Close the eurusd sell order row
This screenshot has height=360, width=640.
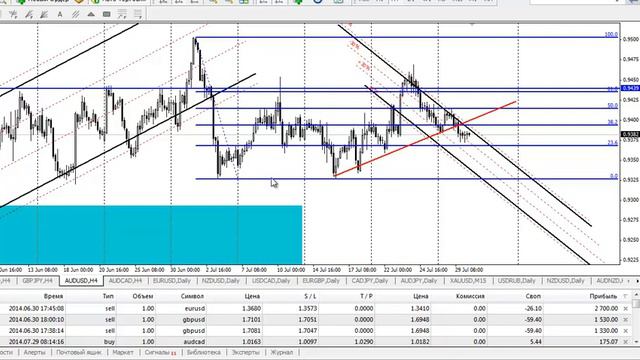click(x=626, y=309)
